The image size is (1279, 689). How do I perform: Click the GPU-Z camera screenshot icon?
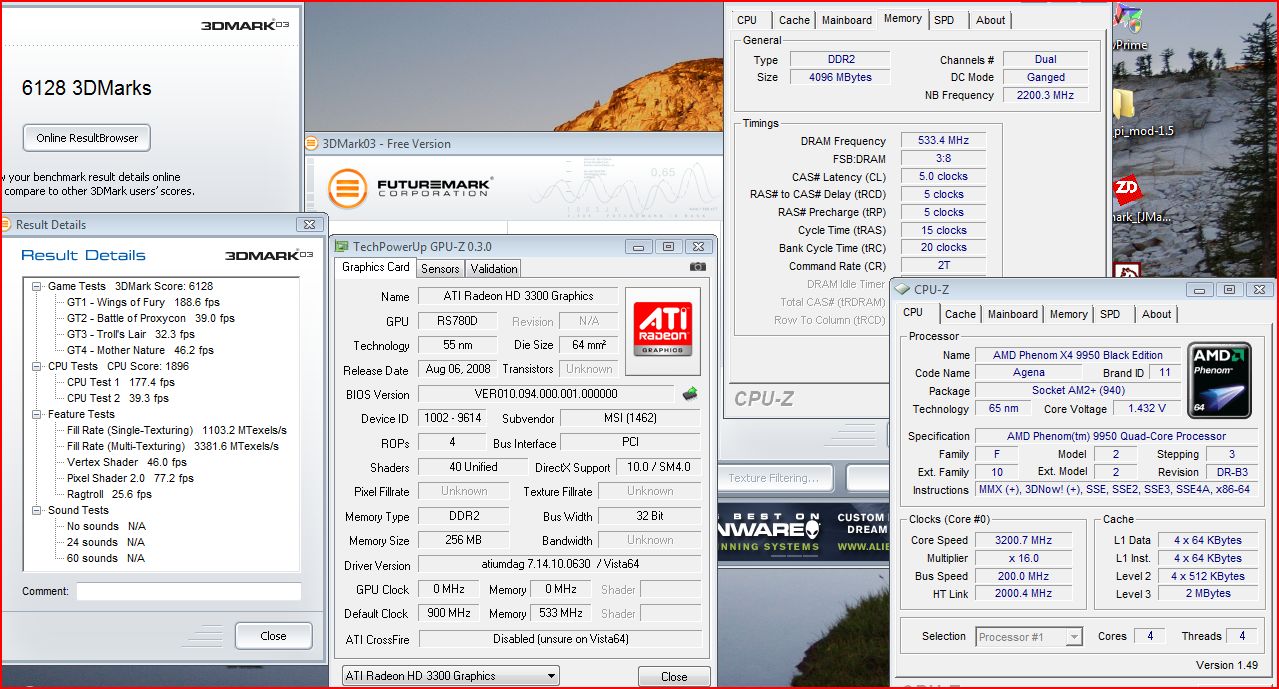tap(698, 267)
